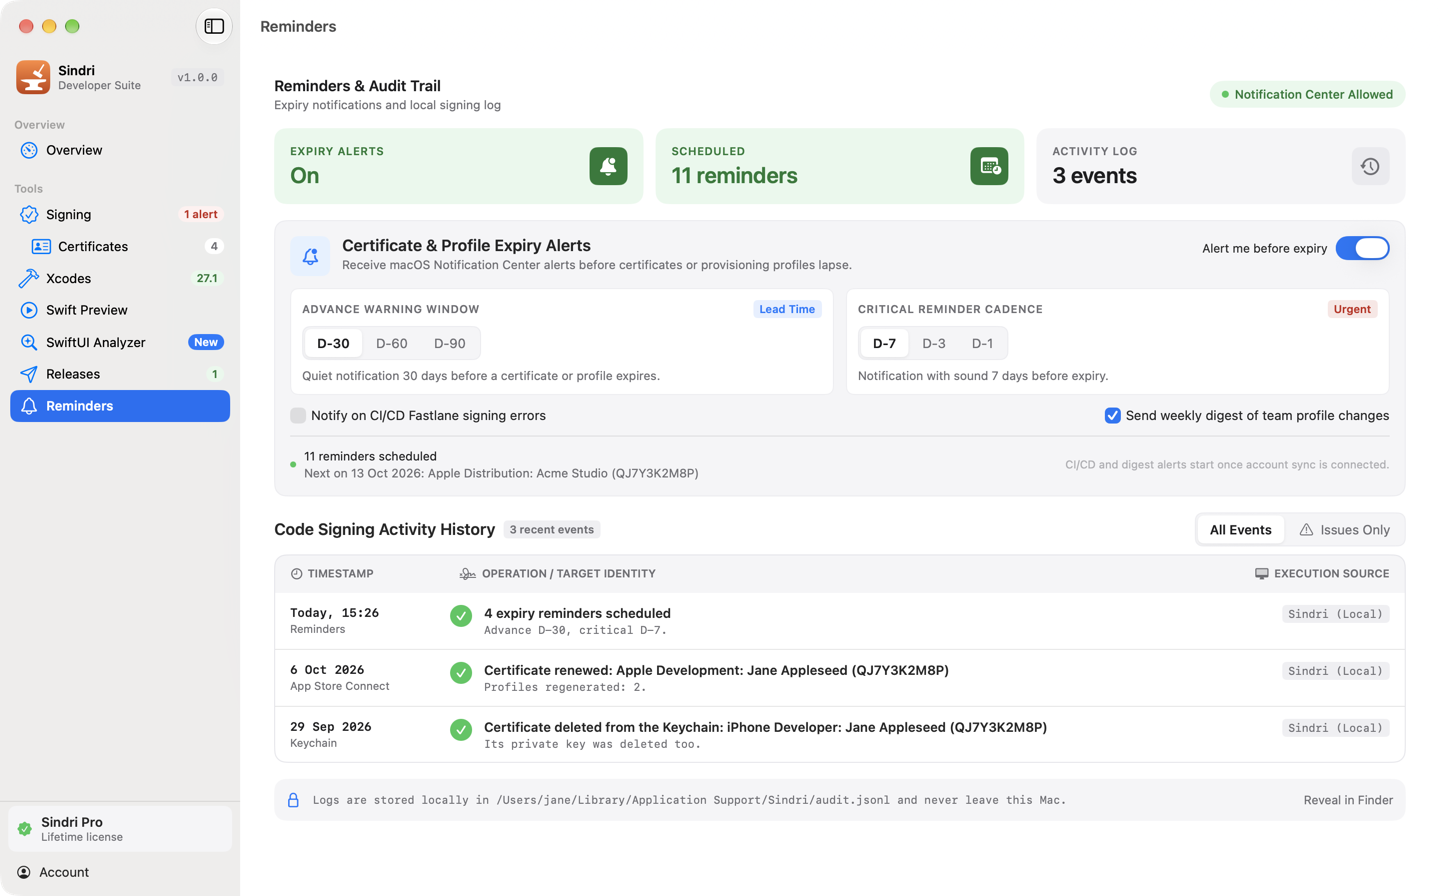Click the Execution Source monitor icon
The image size is (1440, 896).
1261,574
